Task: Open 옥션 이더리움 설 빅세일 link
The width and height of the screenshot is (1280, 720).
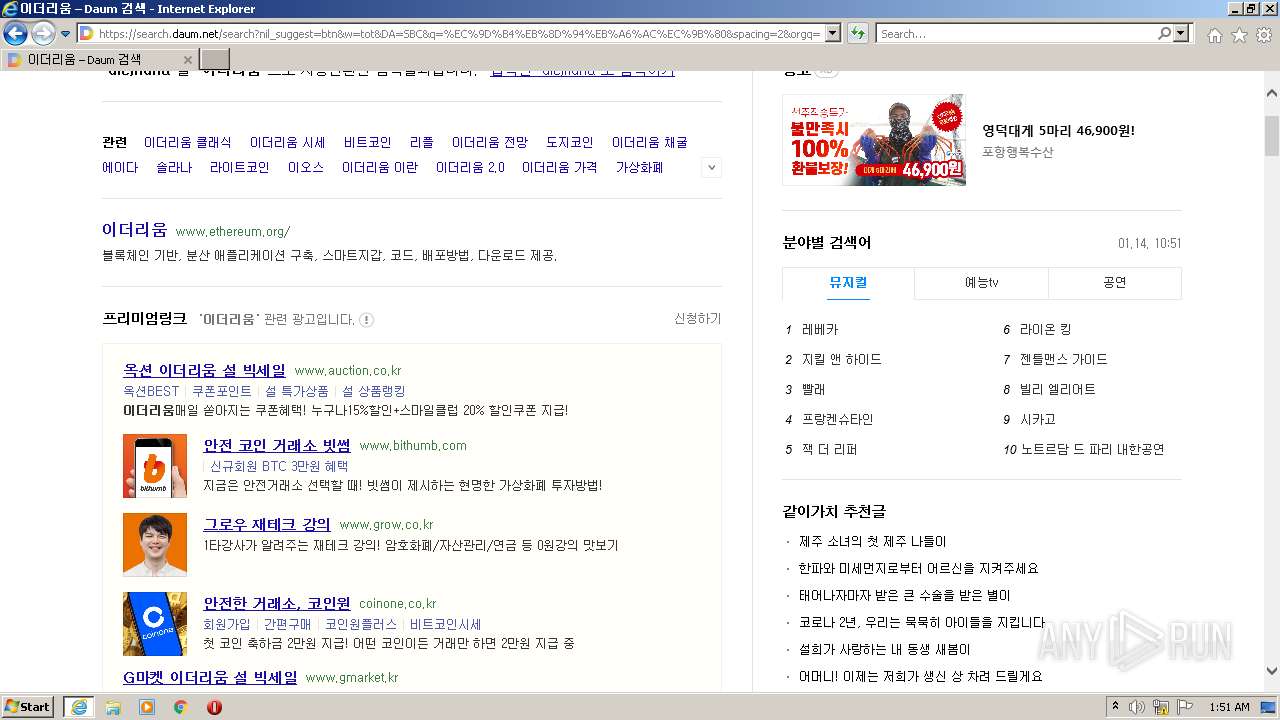Action: pyautogui.click(x=204, y=371)
